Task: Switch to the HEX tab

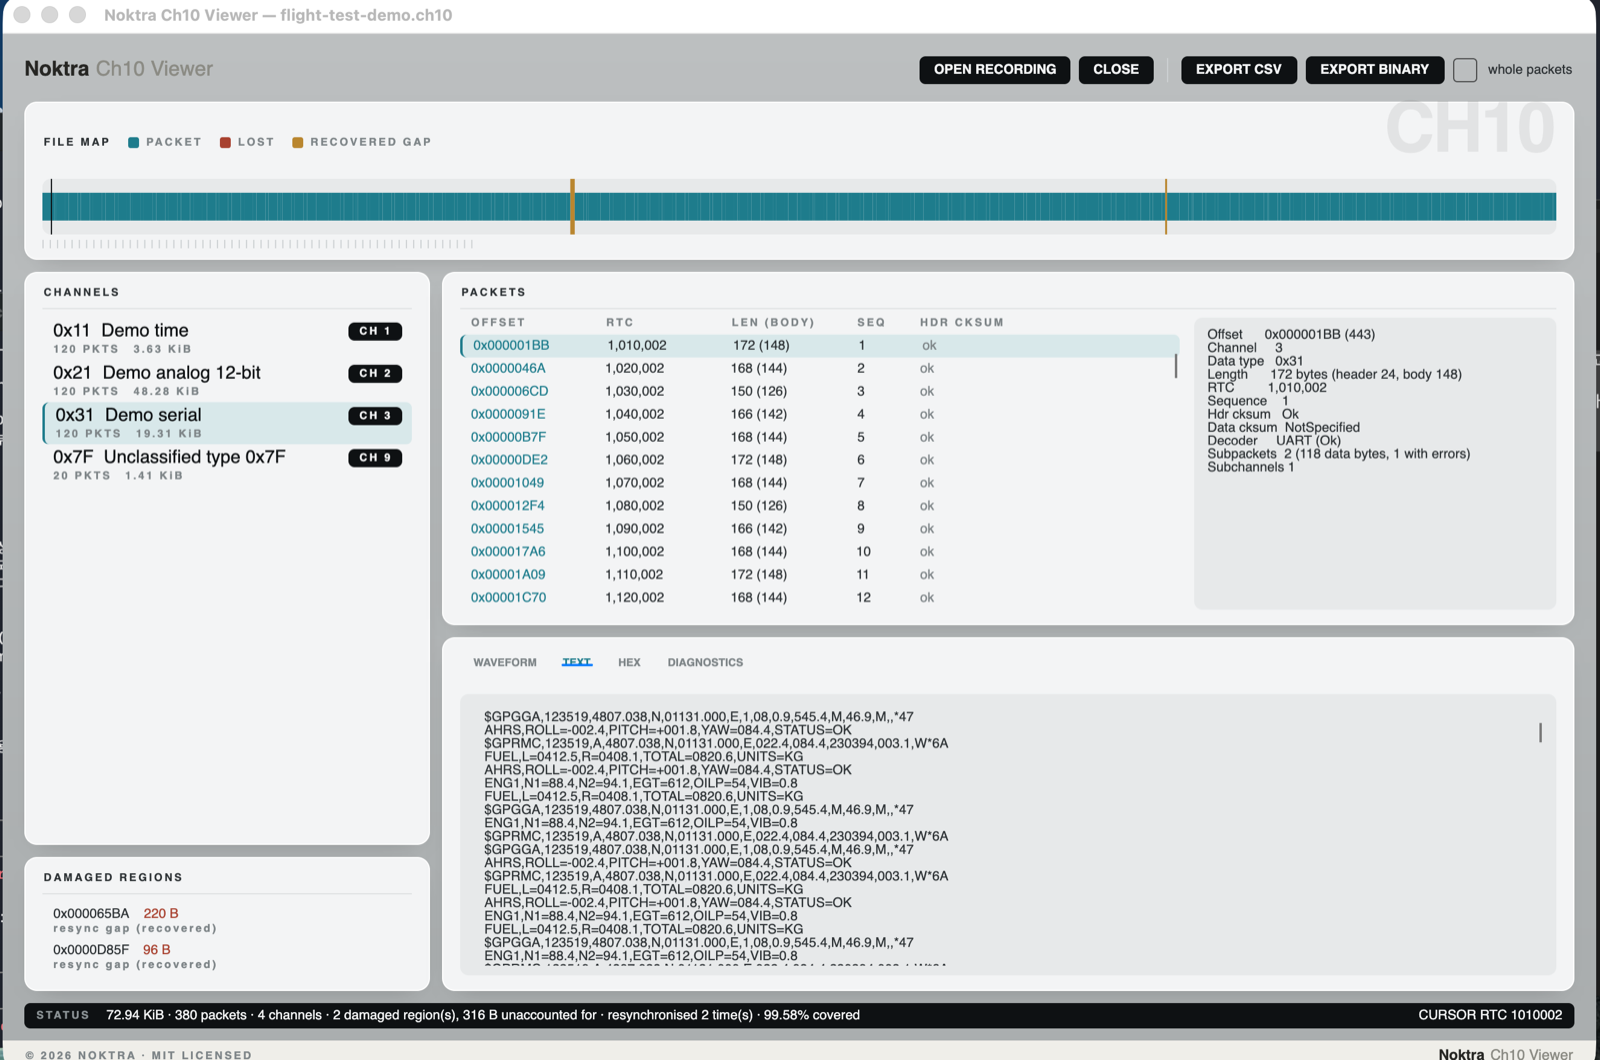Action: point(629,662)
